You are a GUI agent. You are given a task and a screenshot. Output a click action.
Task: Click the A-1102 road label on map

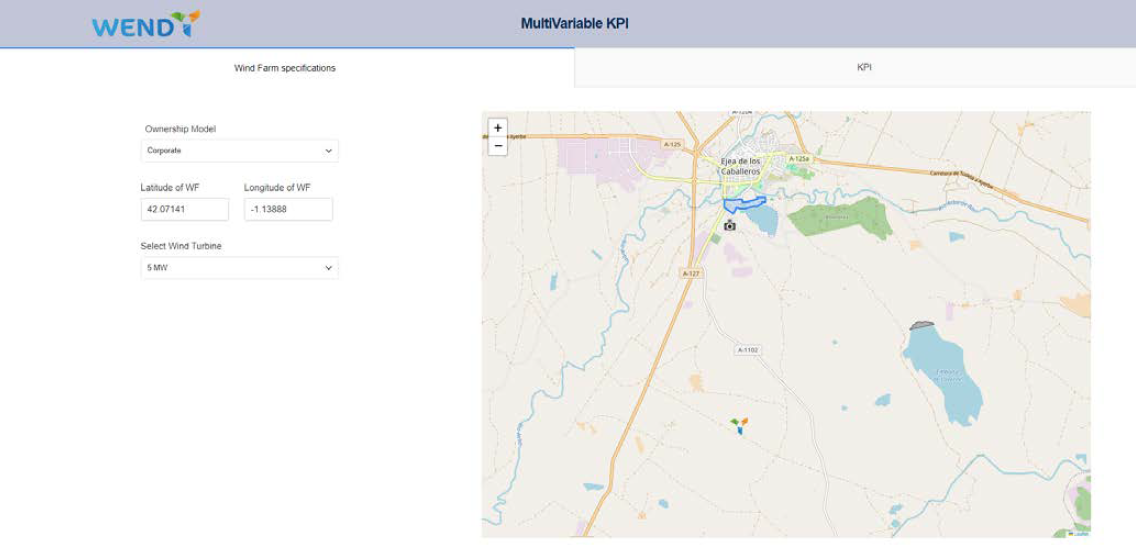tap(748, 350)
